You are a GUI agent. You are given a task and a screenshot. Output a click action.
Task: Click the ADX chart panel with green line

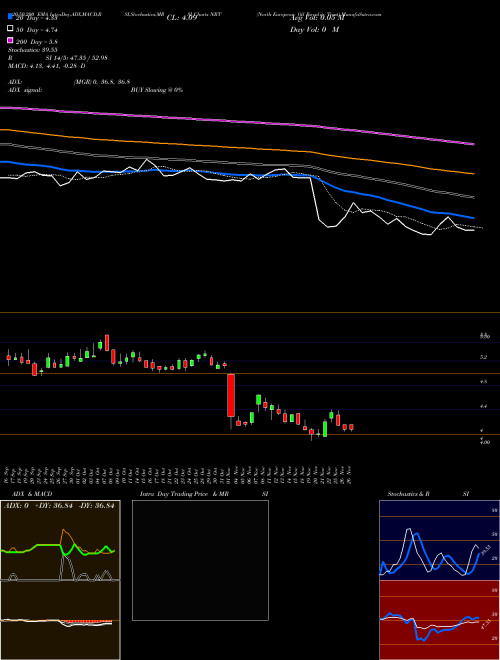[60, 540]
